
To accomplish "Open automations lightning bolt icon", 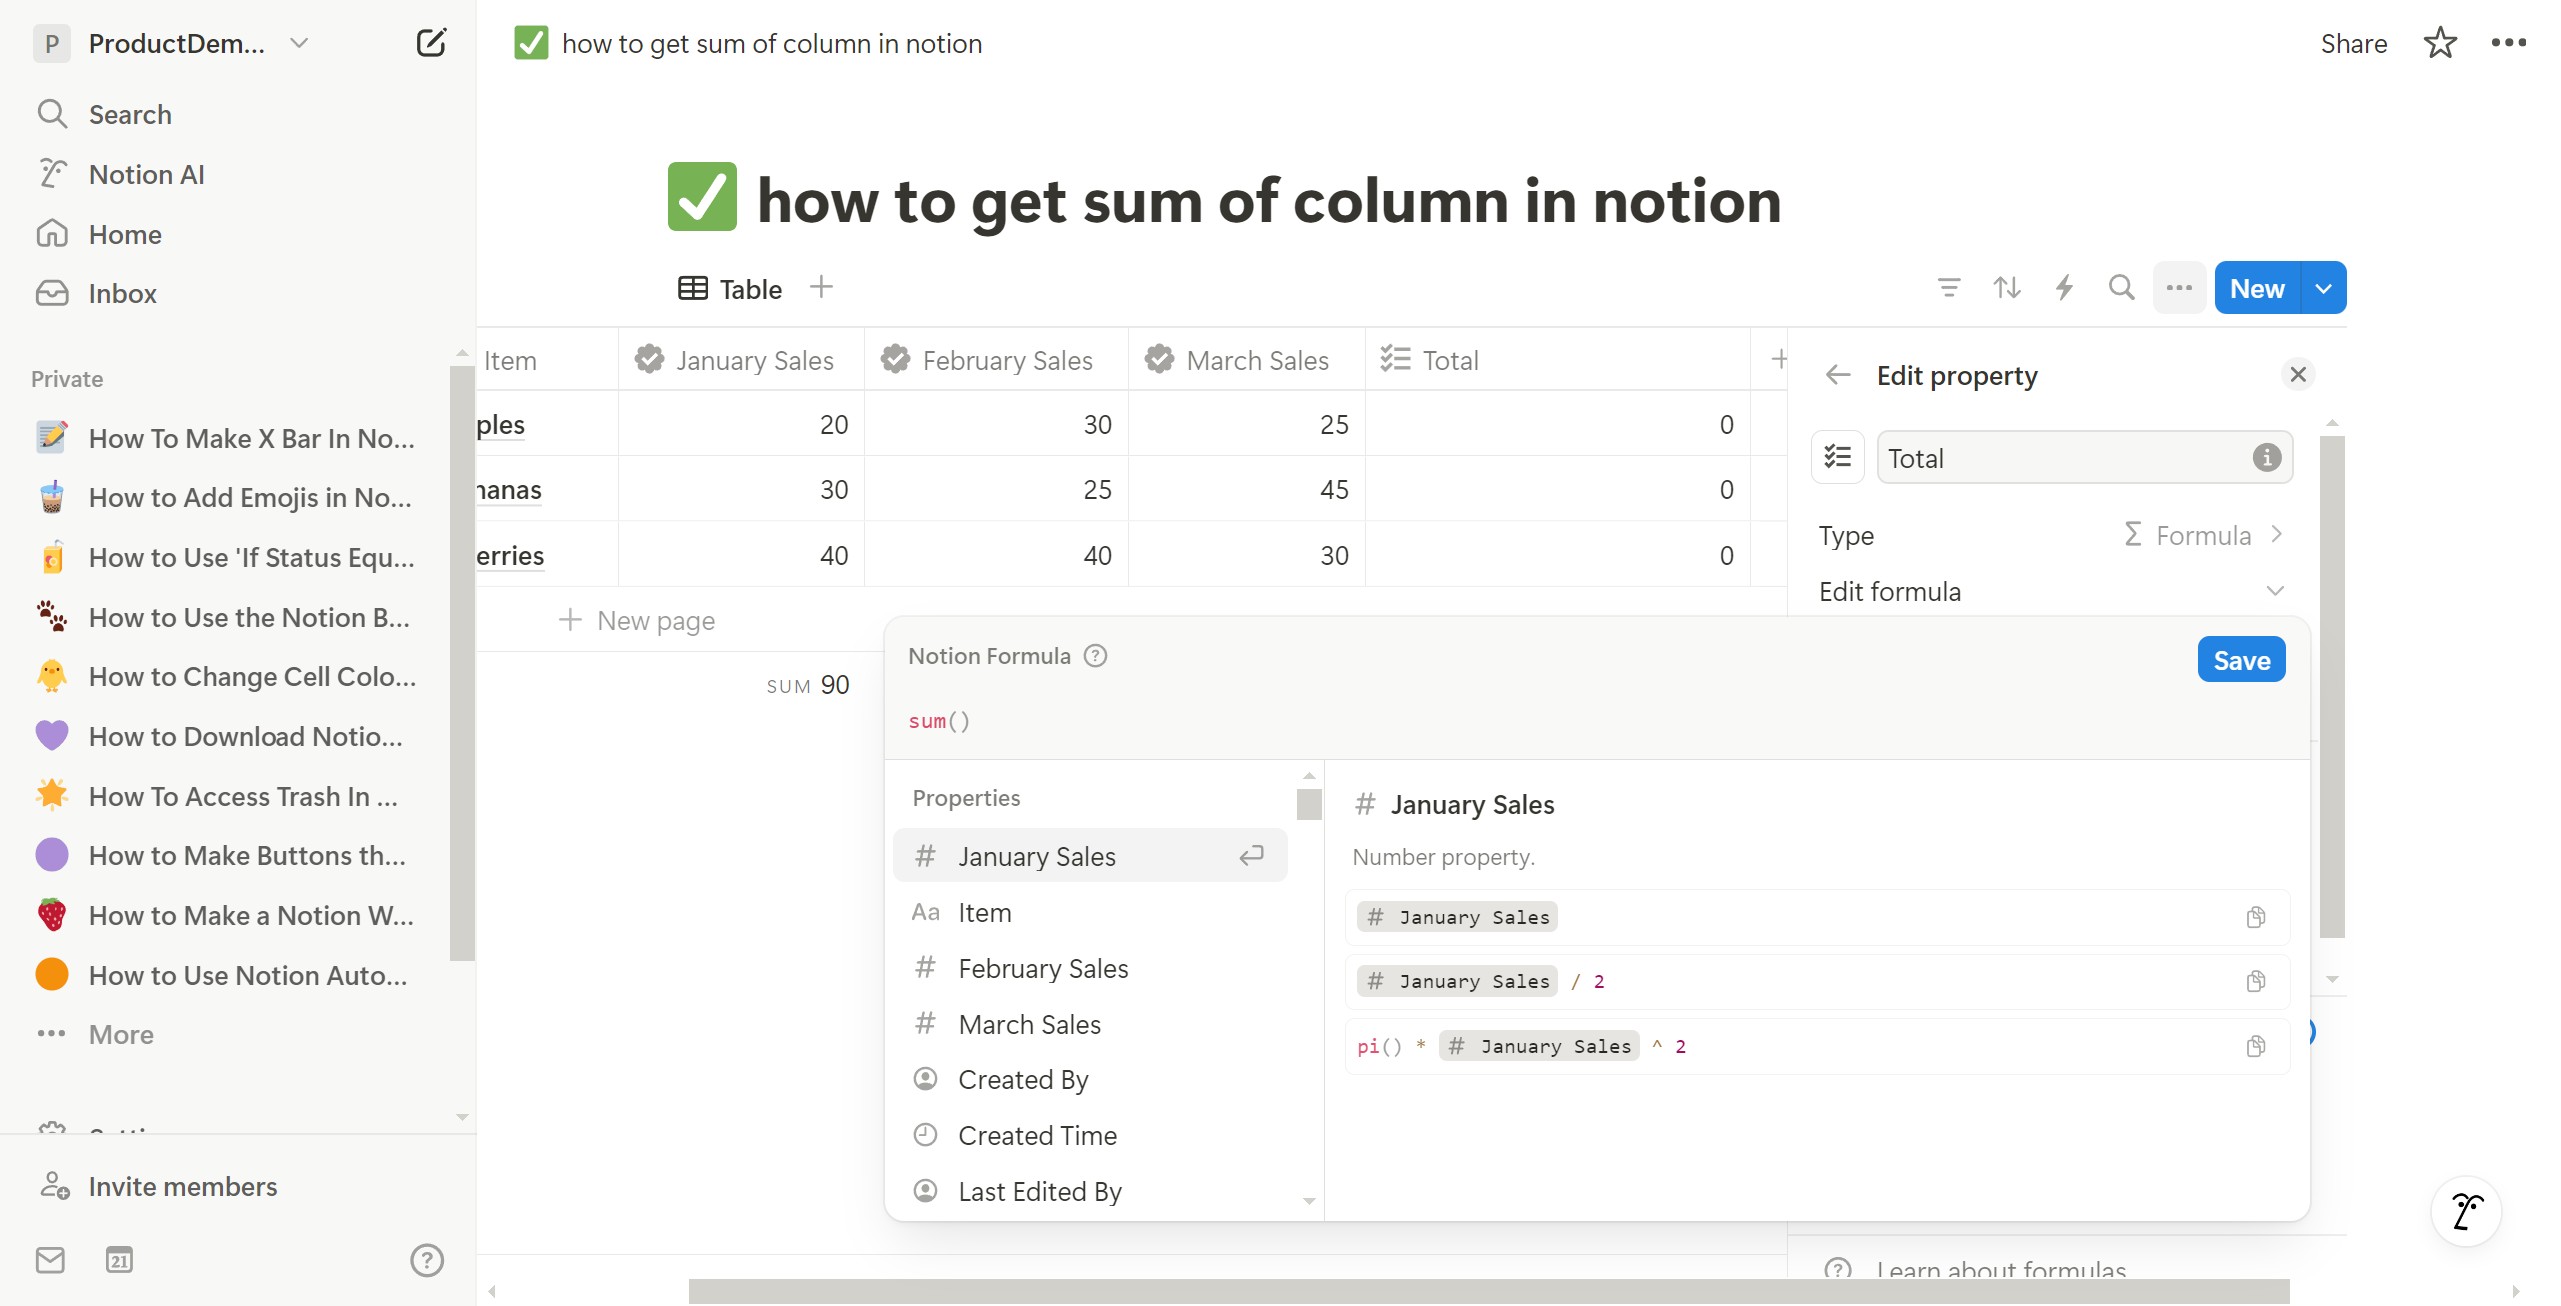I will [x=2063, y=288].
